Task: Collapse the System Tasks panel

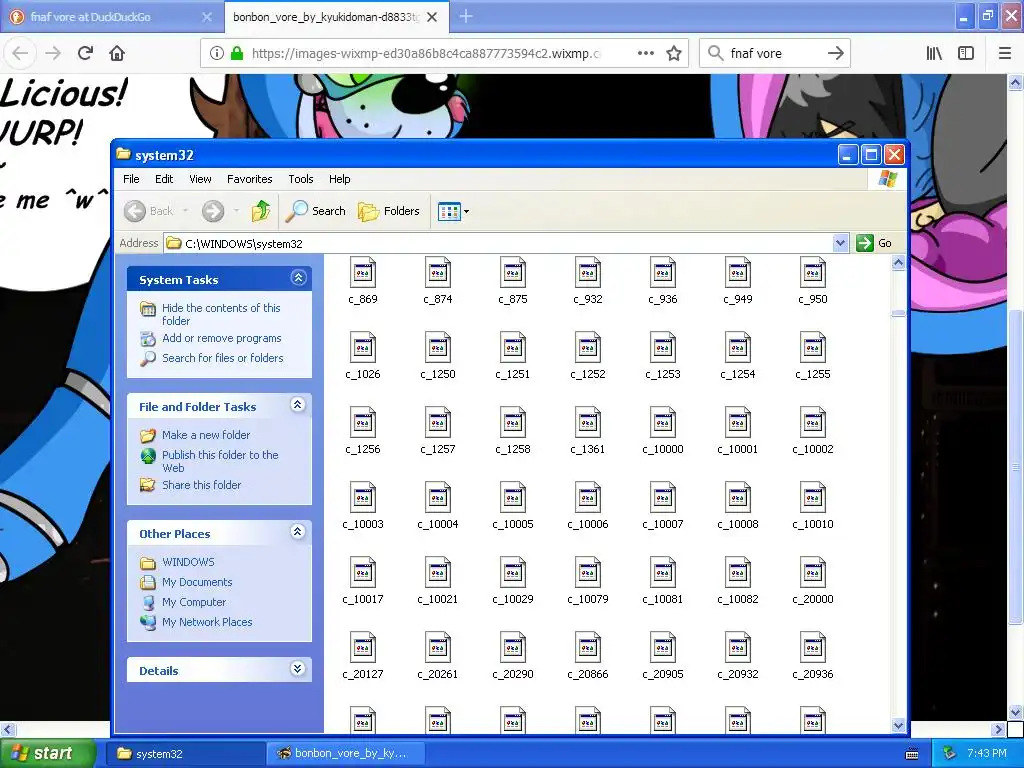Action: pos(298,278)
